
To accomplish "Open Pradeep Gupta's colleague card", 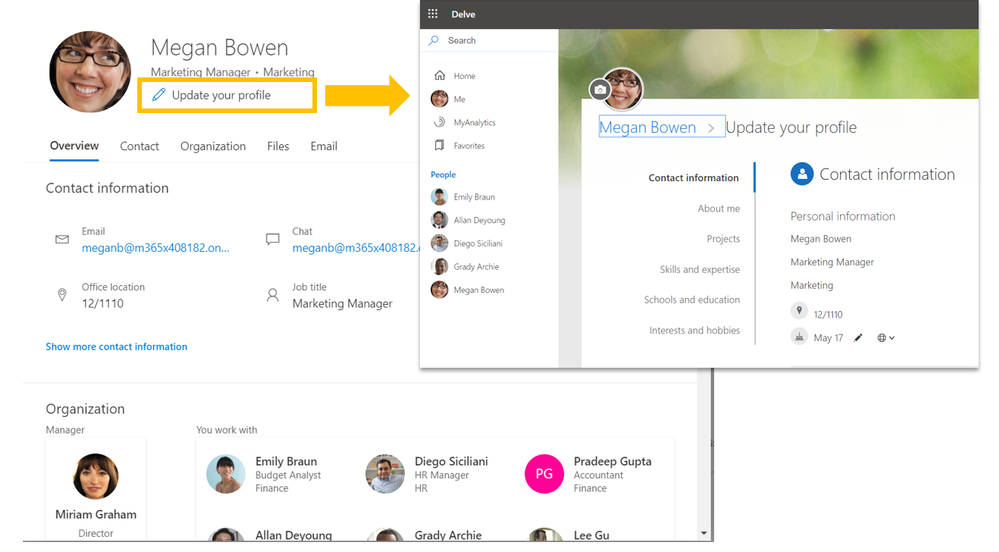I will (588, 474).
